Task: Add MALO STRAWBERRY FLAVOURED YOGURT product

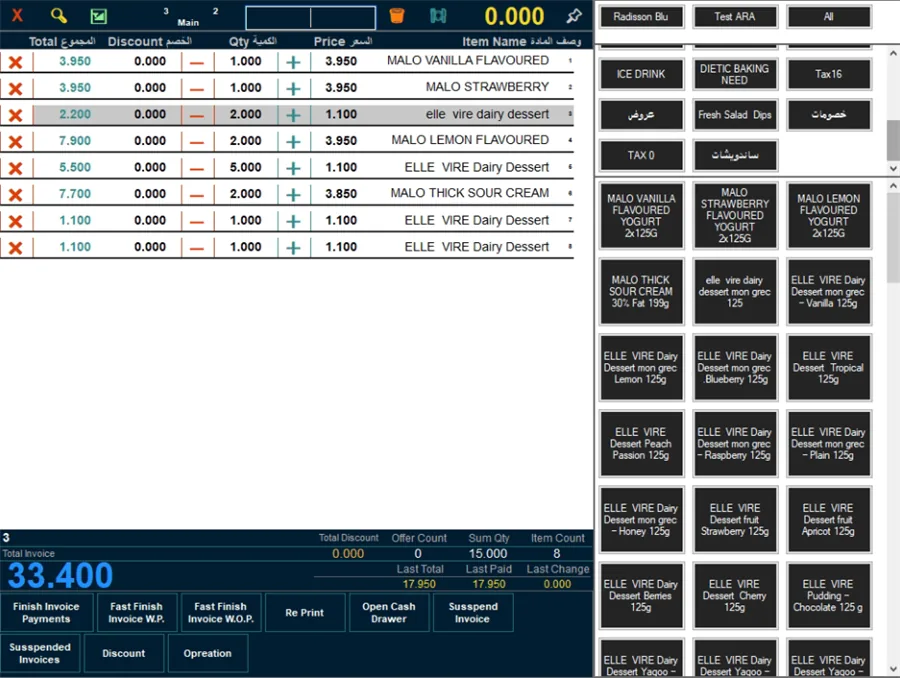Action: point(735,215)
